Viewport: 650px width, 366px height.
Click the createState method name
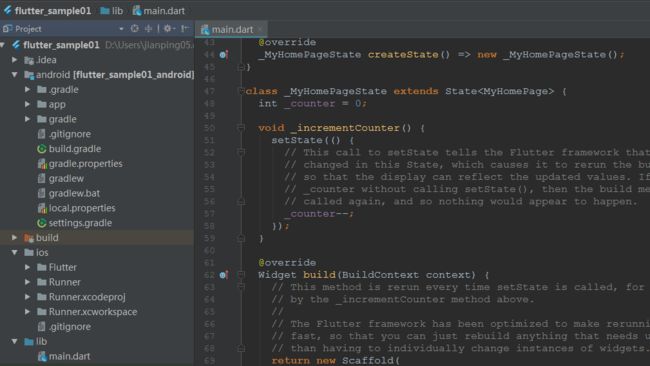click(x=403, y=54)
